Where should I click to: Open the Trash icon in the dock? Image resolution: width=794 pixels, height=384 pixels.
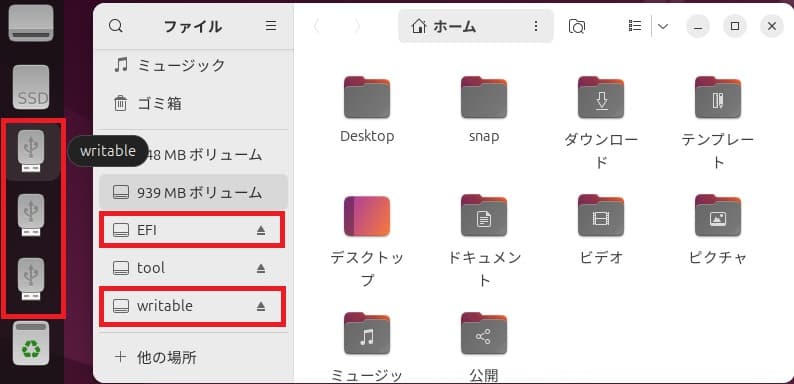[31, 343]
